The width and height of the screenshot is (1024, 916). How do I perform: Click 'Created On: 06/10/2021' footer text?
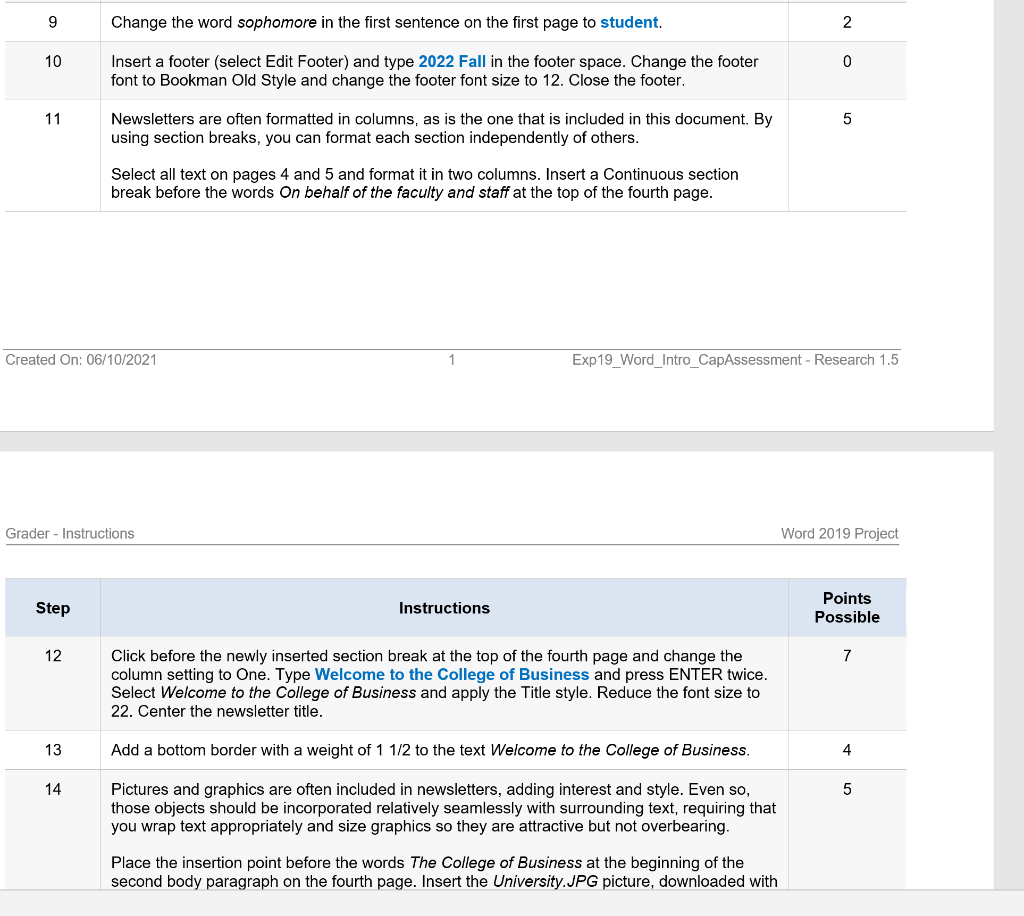(x=81, y=360)
